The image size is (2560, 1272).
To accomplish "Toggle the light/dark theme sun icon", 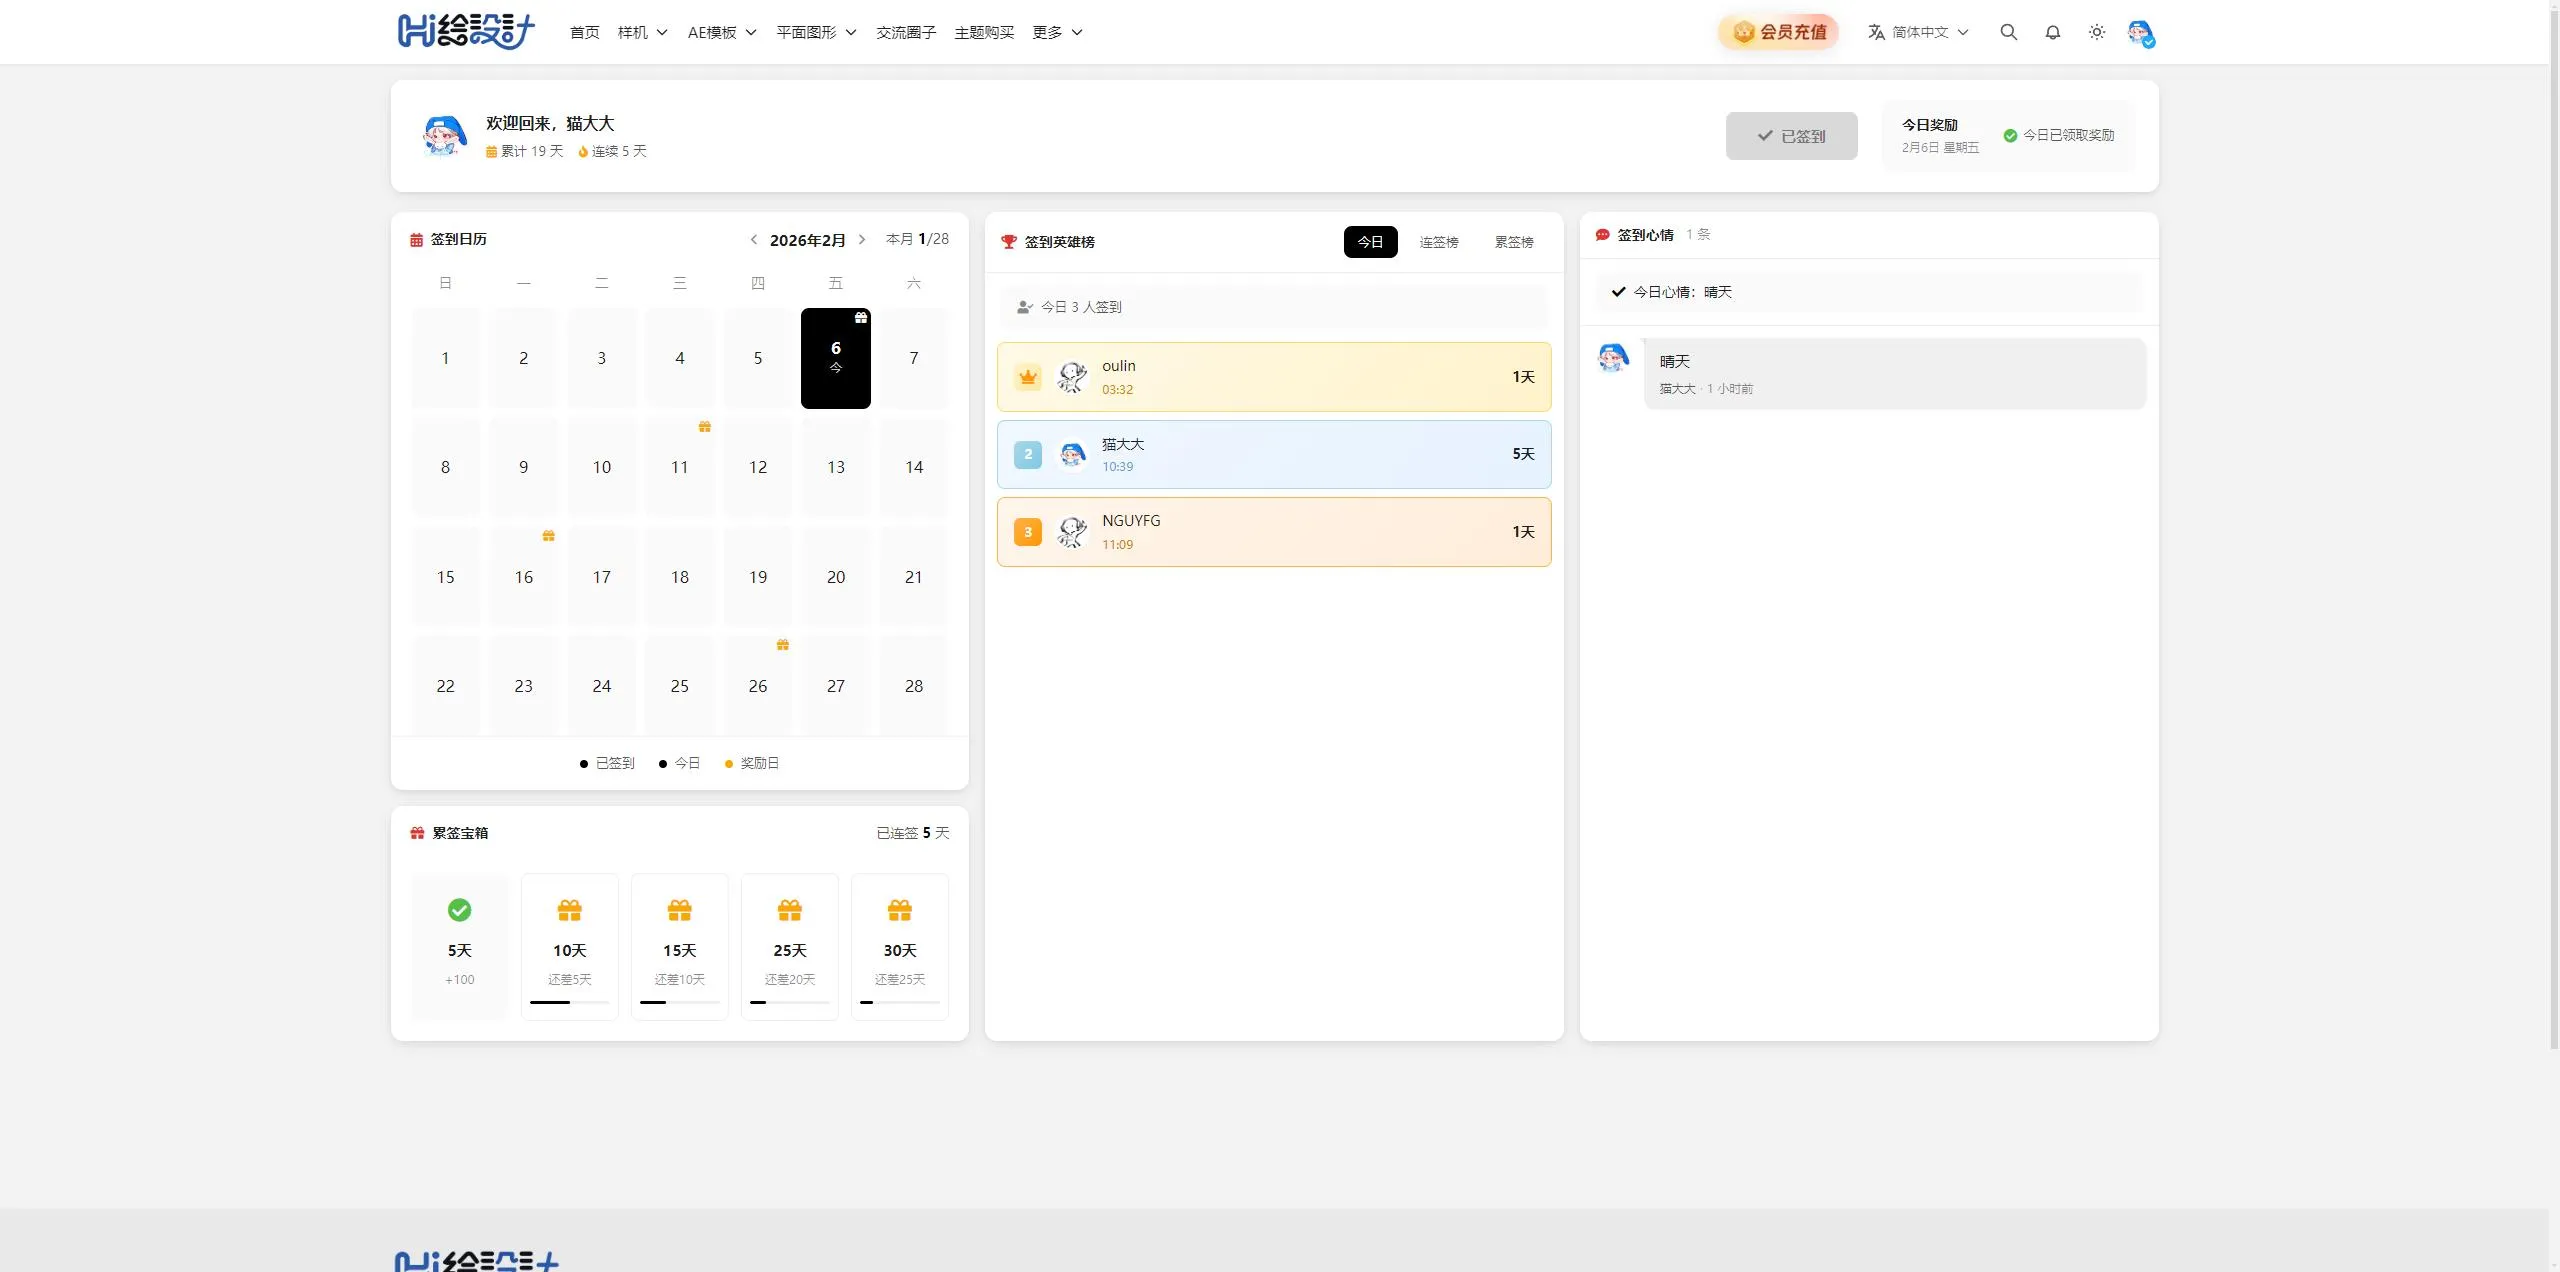I will (2096, 32).
